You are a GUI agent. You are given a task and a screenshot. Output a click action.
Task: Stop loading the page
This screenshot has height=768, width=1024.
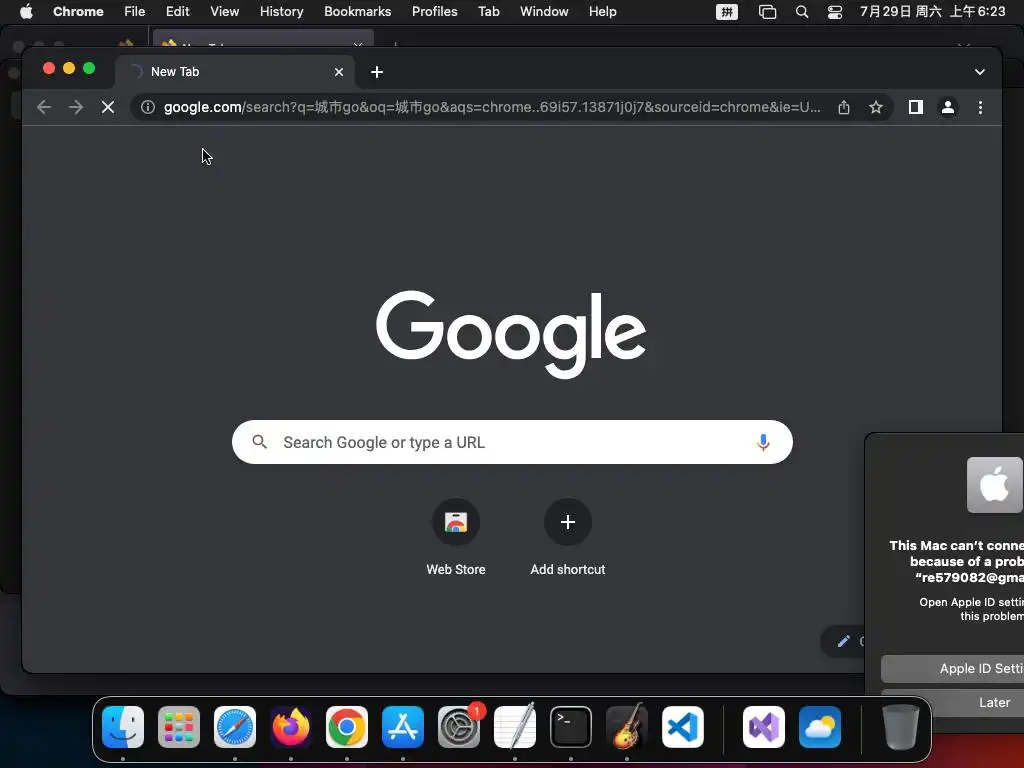pyautogui.click(x=108, y=107)
